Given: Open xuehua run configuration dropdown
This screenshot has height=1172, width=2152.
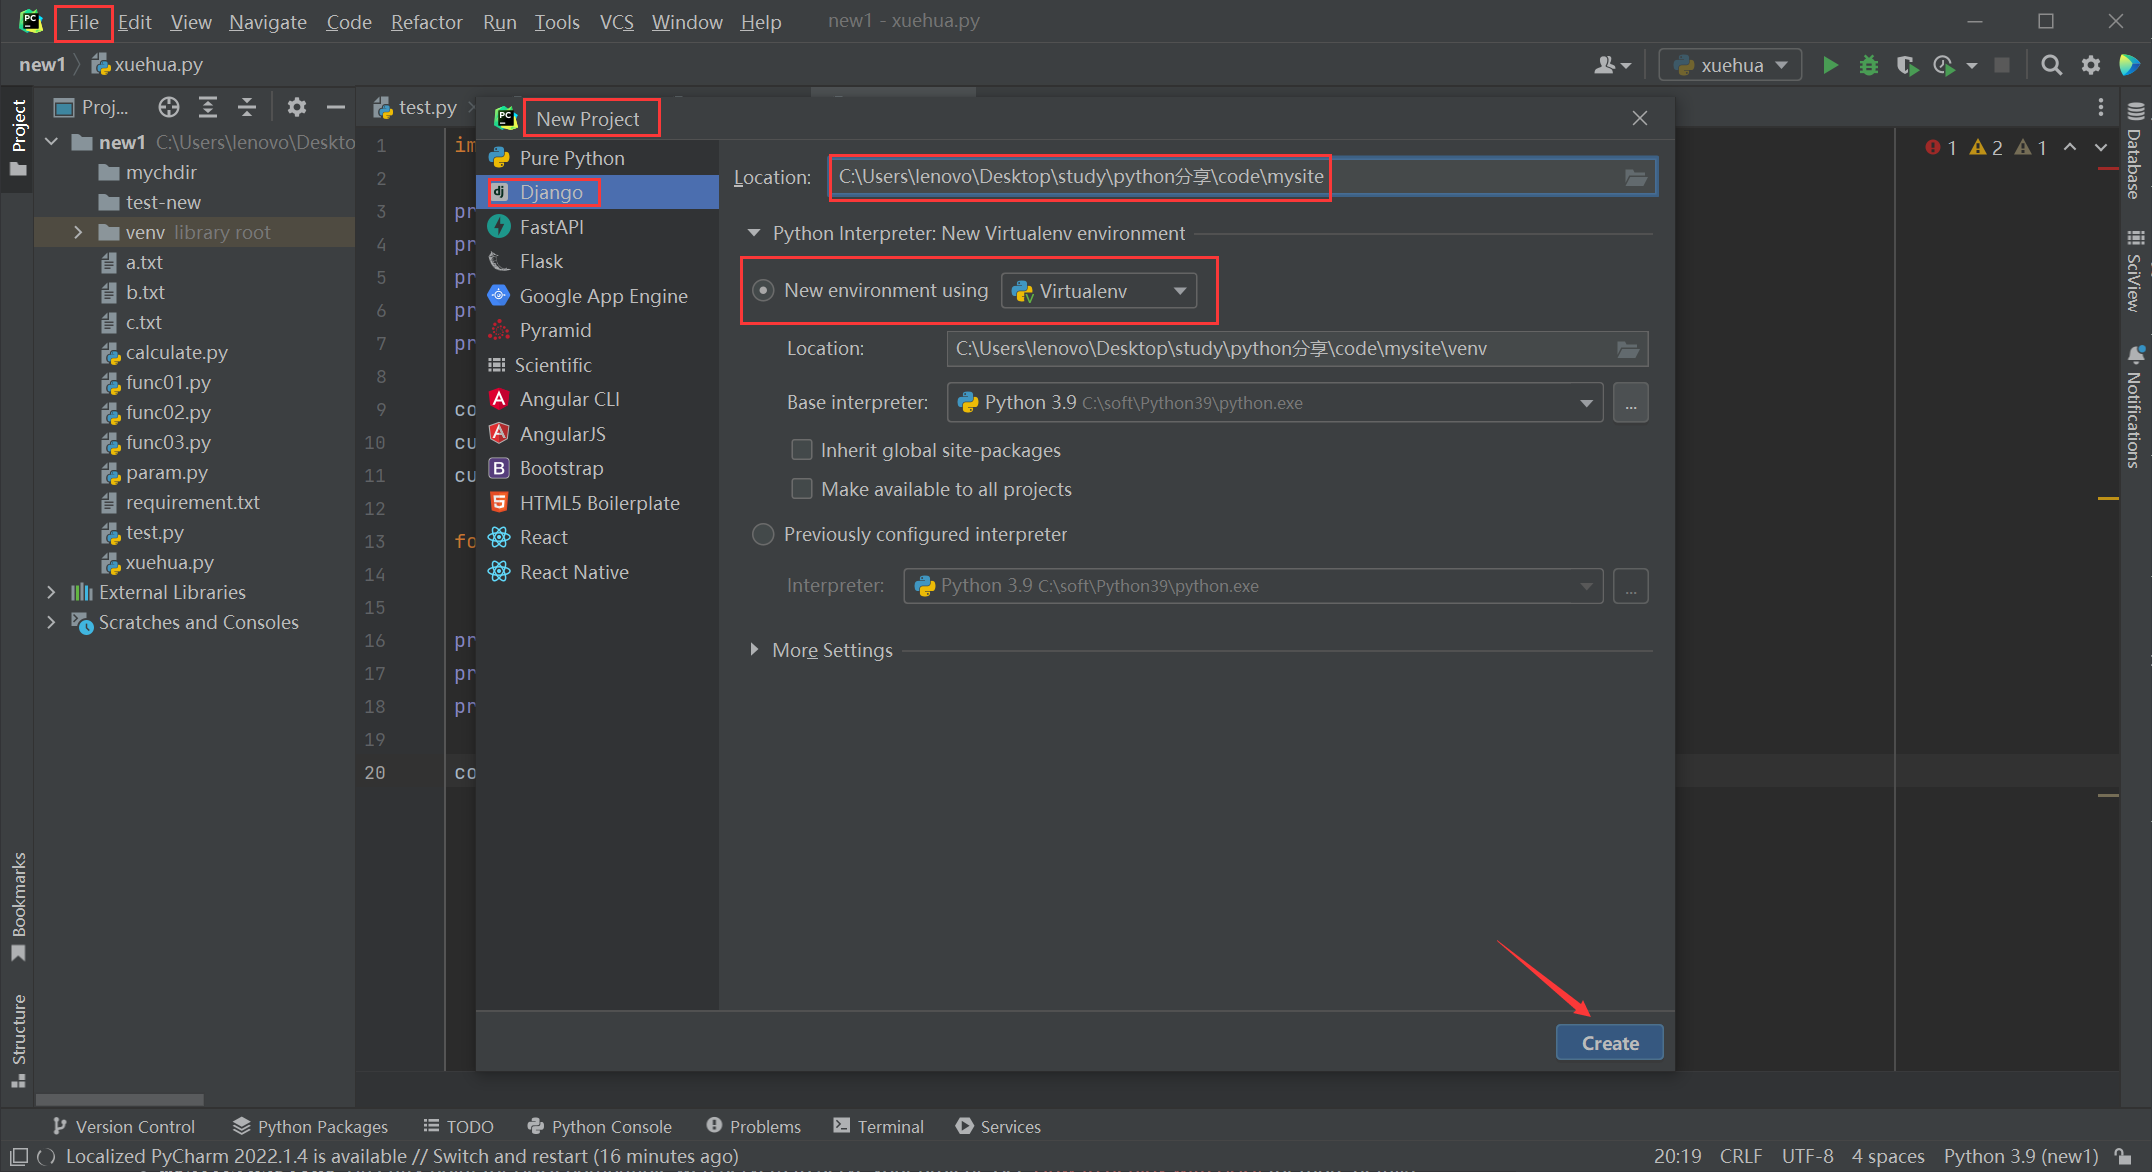Looking at the screenshot, I should click(x=1730, y=65).
